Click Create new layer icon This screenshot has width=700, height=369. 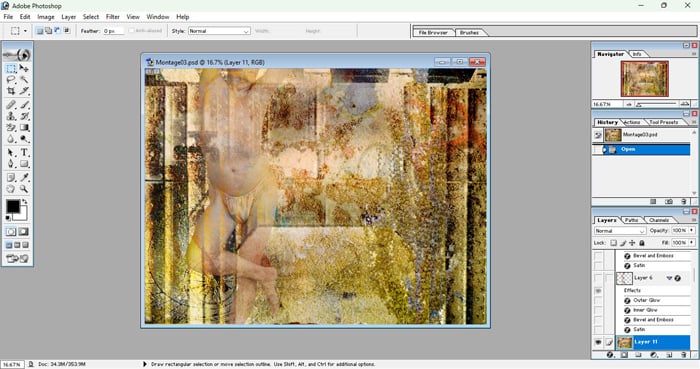(x=669, y=355)
